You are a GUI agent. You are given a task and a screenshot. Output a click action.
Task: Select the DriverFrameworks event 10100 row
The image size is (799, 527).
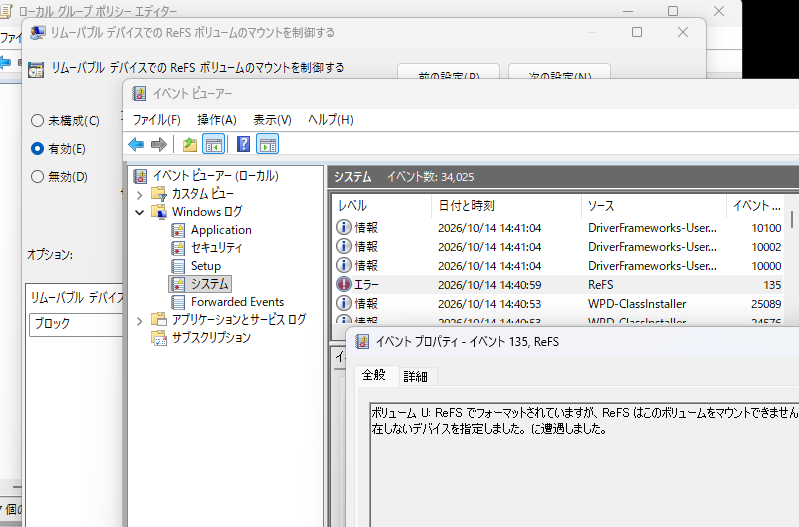pos(558,228)
